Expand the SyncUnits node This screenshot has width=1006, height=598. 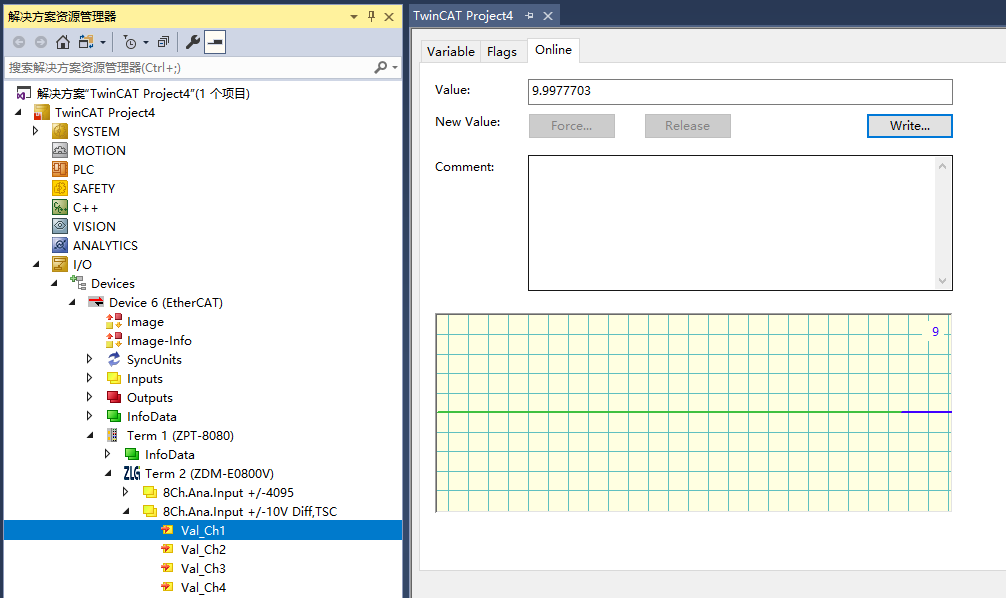click(x=90, y=359)
